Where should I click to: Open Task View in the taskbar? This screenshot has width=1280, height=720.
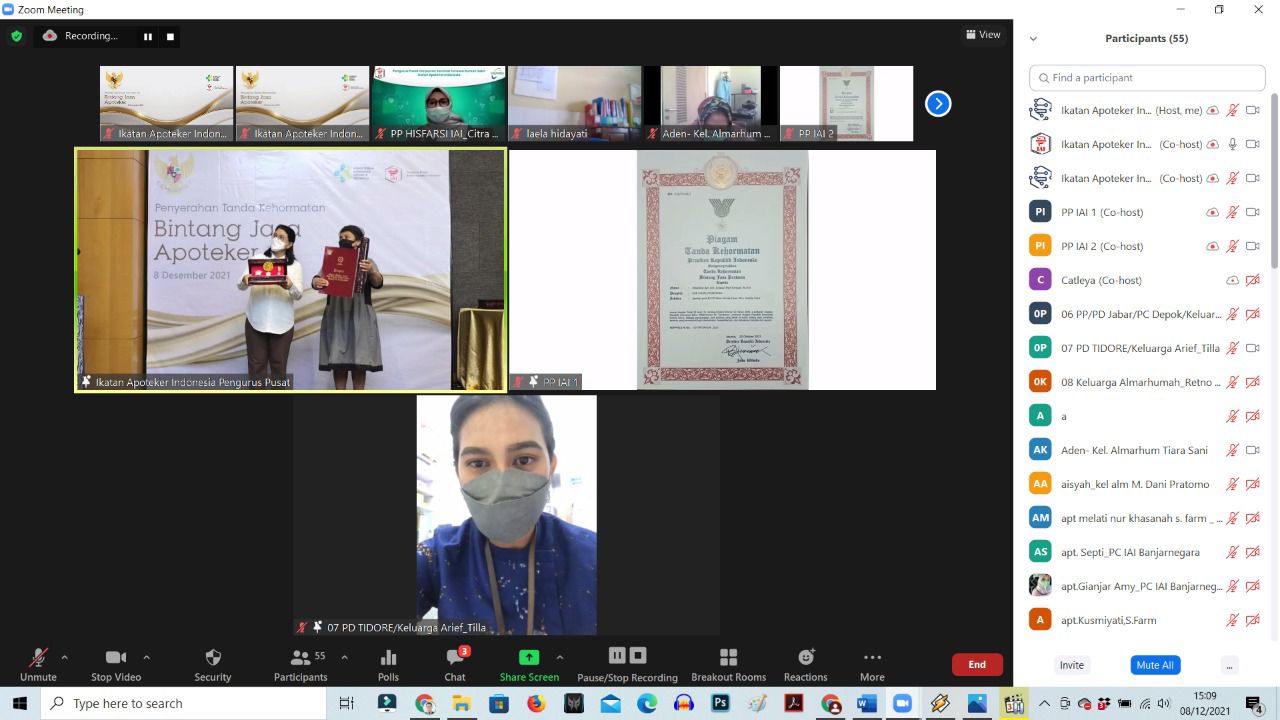(346, 704)
